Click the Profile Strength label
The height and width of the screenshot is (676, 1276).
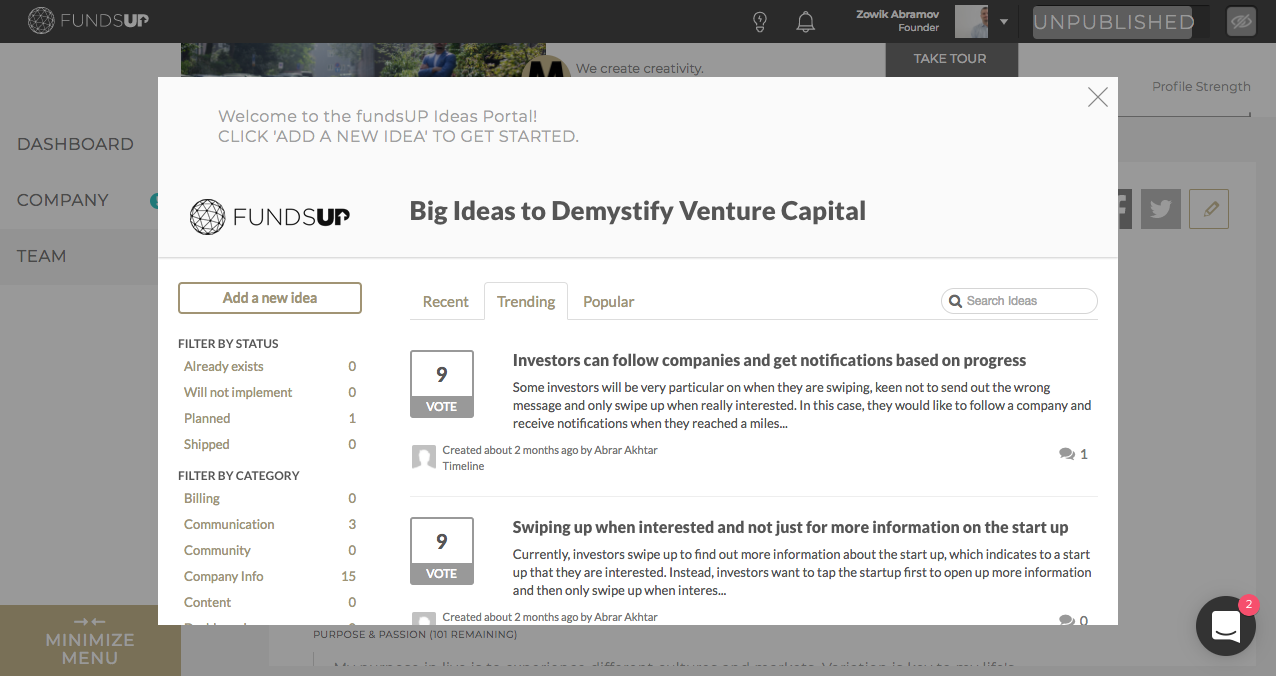tap(1201, 87)
